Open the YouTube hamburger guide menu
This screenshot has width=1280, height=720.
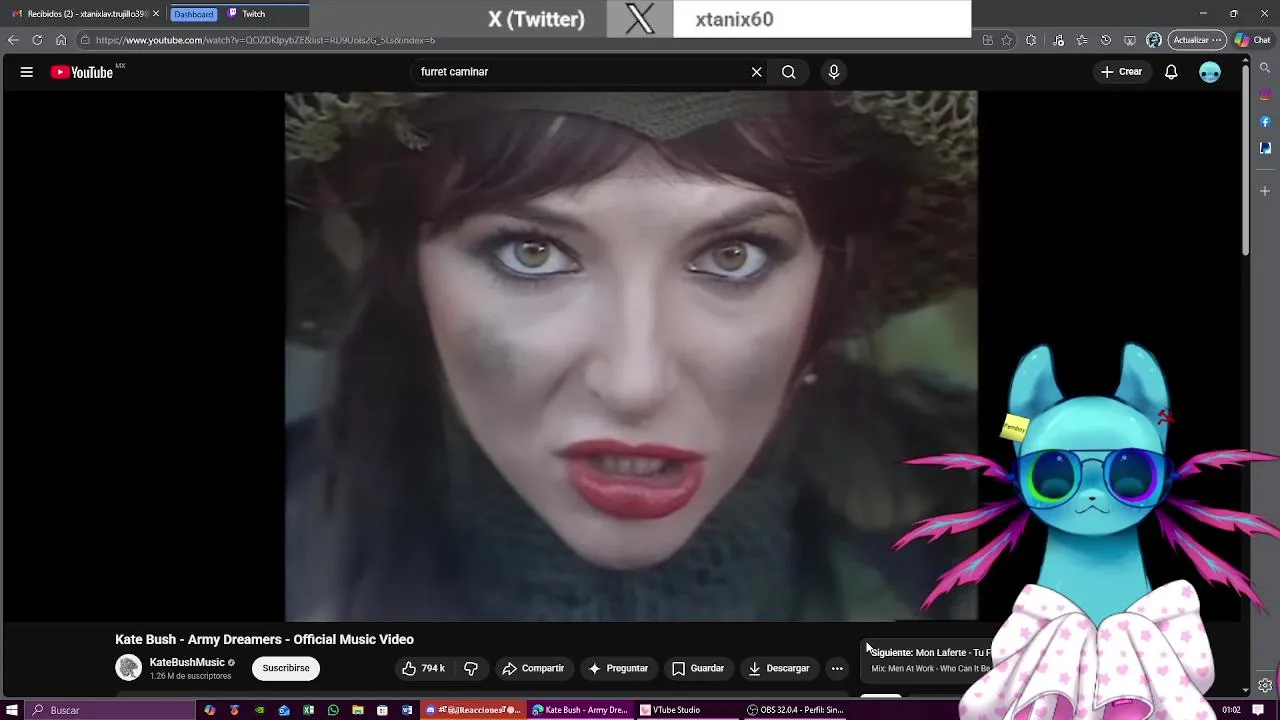[27, 72]
